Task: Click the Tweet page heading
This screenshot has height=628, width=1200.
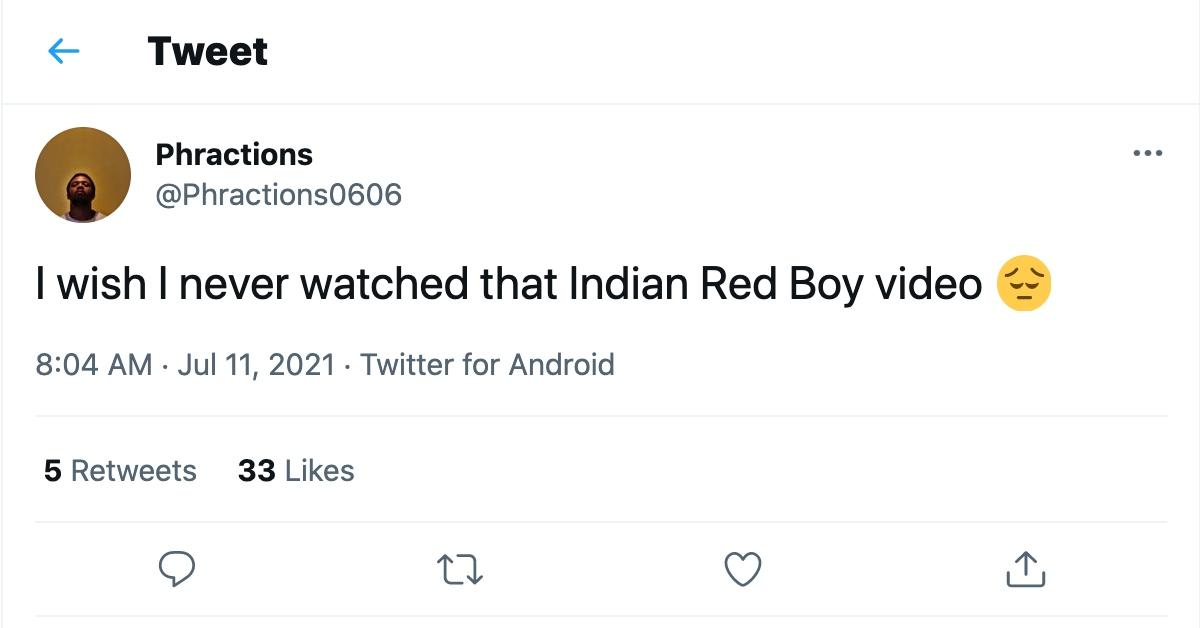Action: point(208,52)
